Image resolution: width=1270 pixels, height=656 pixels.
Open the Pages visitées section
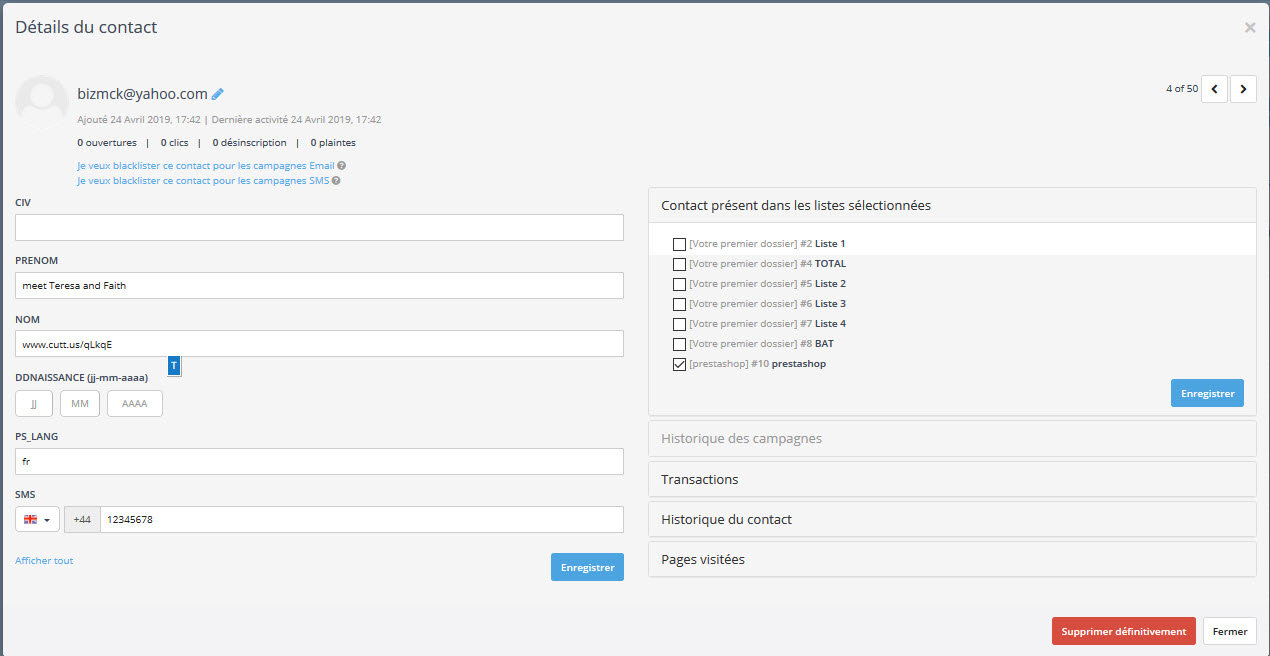[x=952, y=559]
